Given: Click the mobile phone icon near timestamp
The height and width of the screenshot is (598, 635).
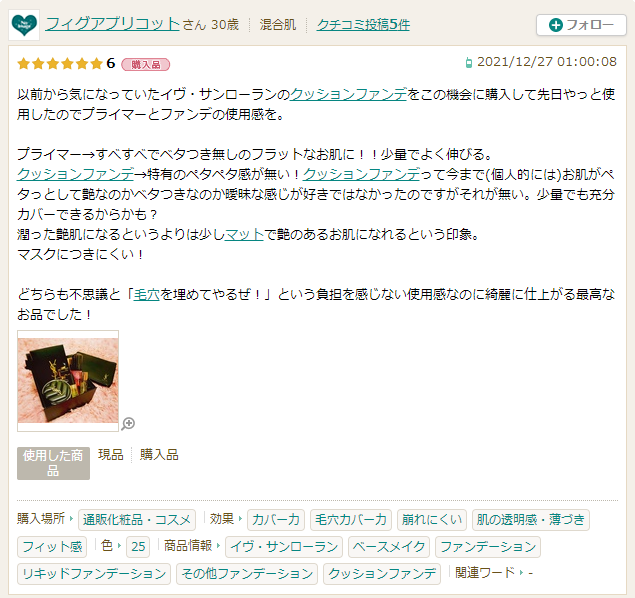Looking at the screenshot, I should 469,63.
